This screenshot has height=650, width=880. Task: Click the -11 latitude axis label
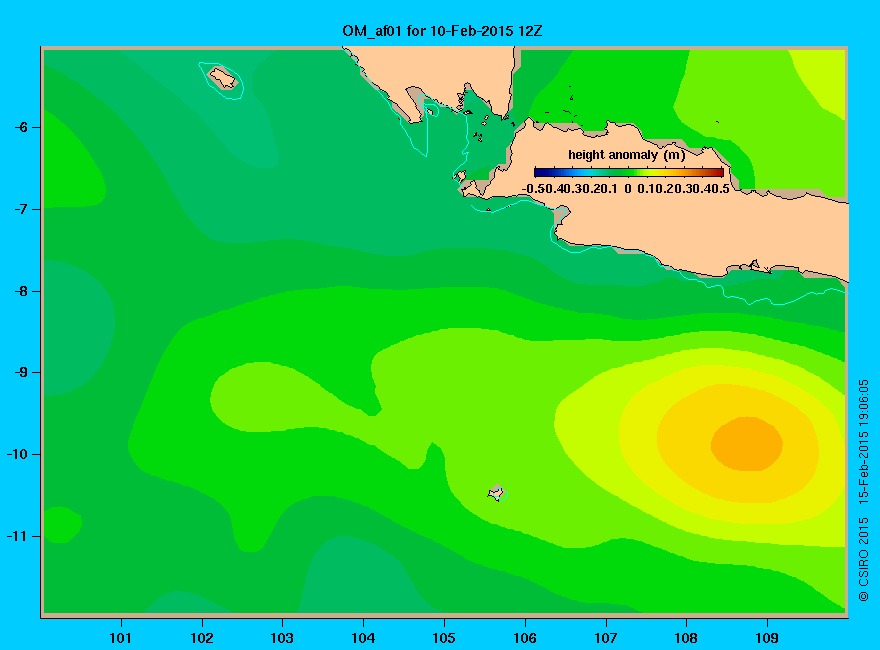[x=17, y=536]
